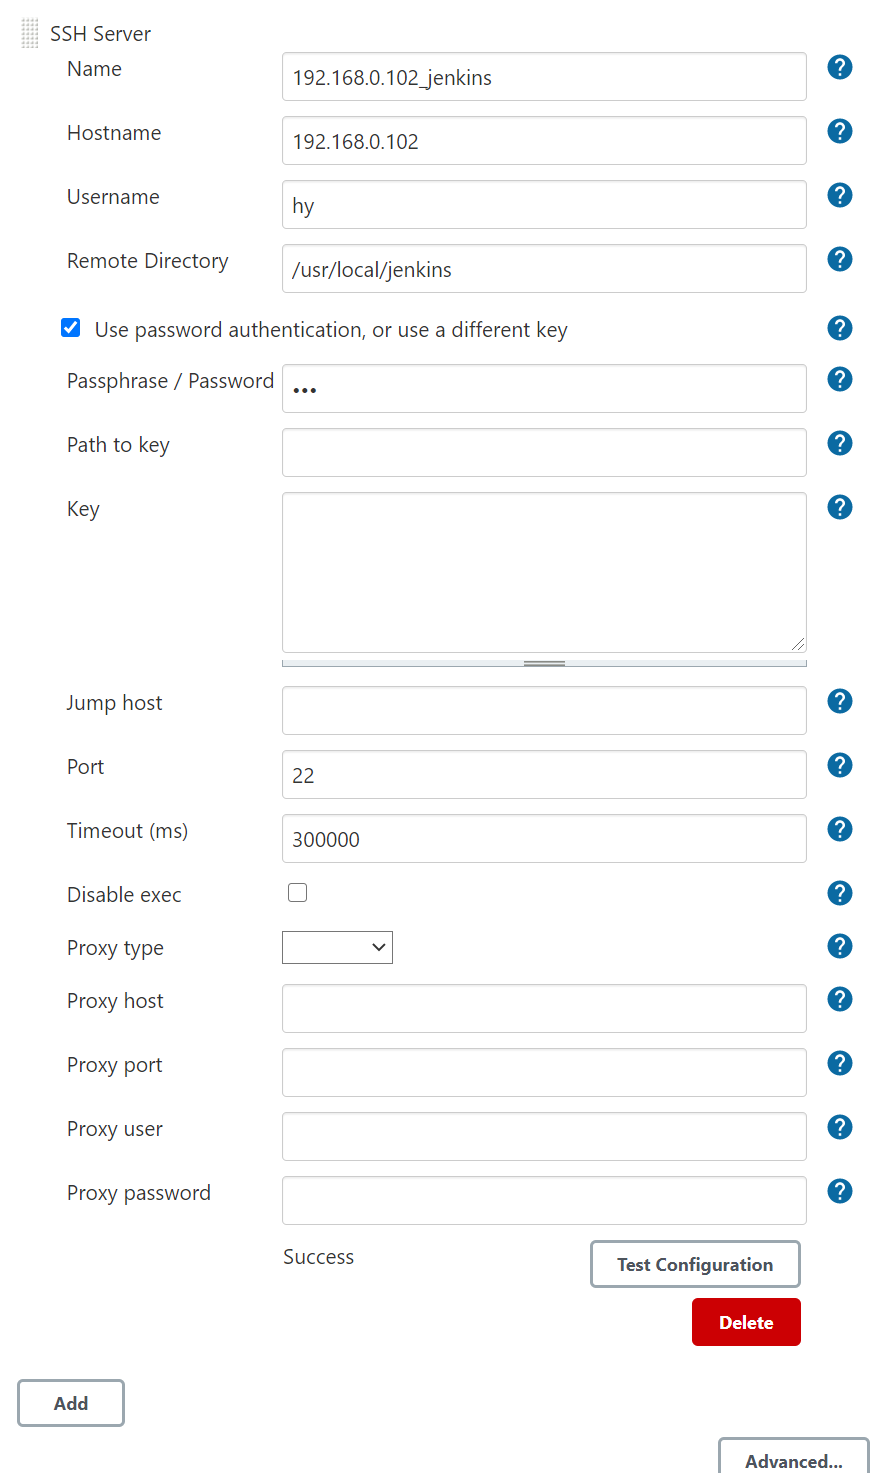
Task: Open Advanced settings section
Action: click(x=793, y=1460)
